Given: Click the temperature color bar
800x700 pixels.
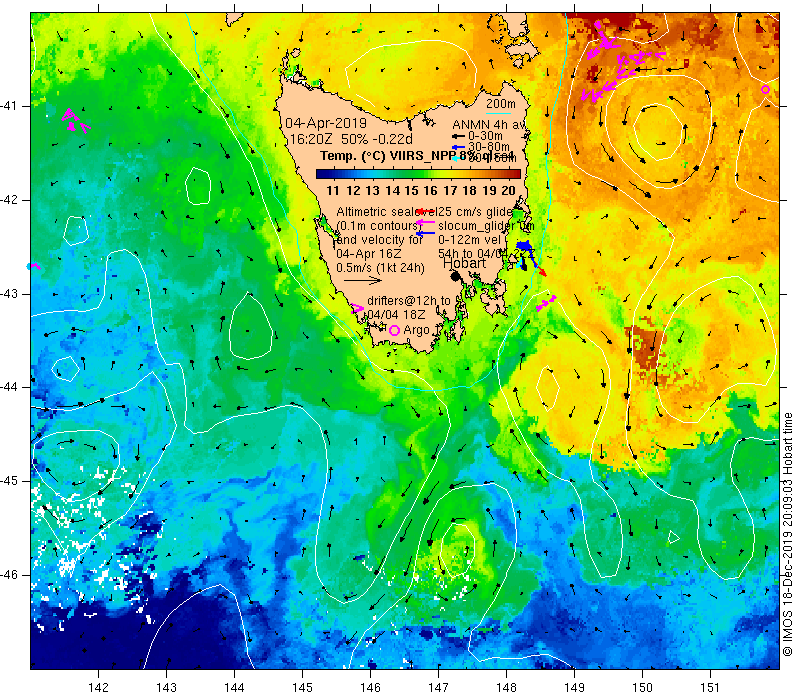Looking at the screenshot, I should click(x=418, y=174).
